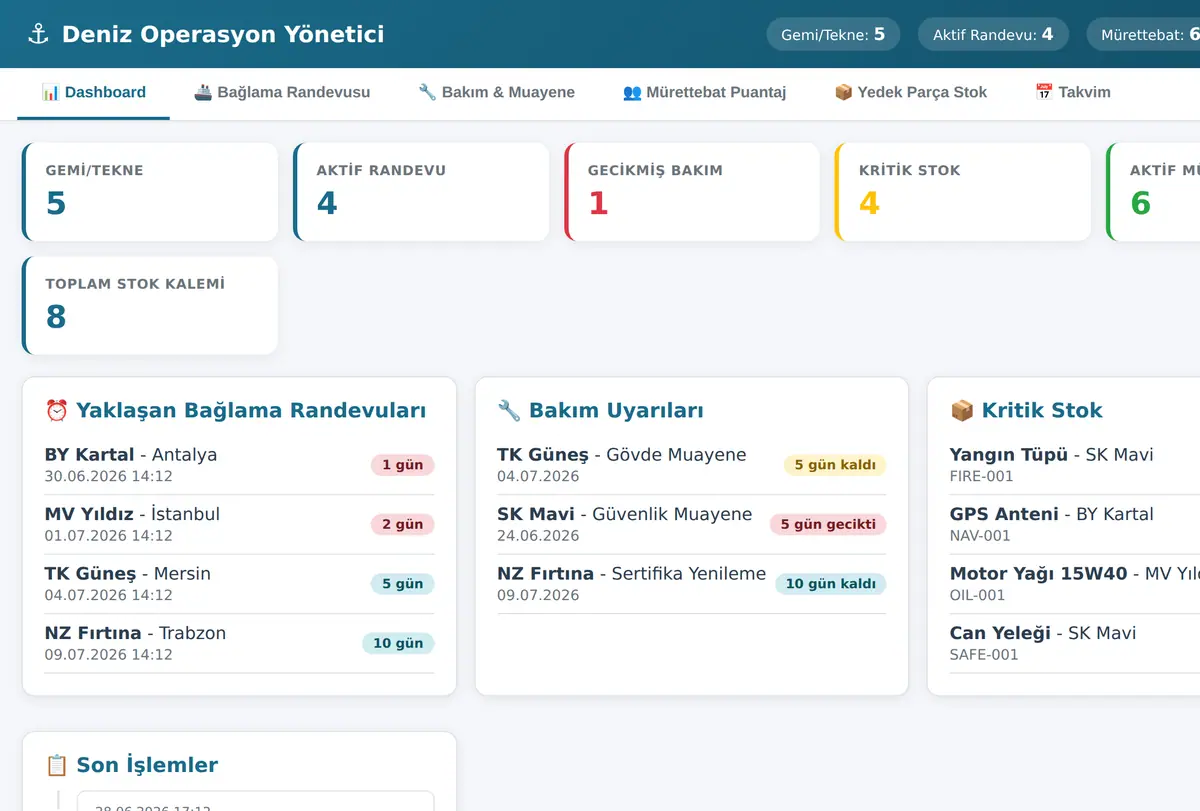Image resolution: width=1200 pixels, height=811 pixels.
Task: Click the Son İşlemler heading
Action: pos(147,765)
